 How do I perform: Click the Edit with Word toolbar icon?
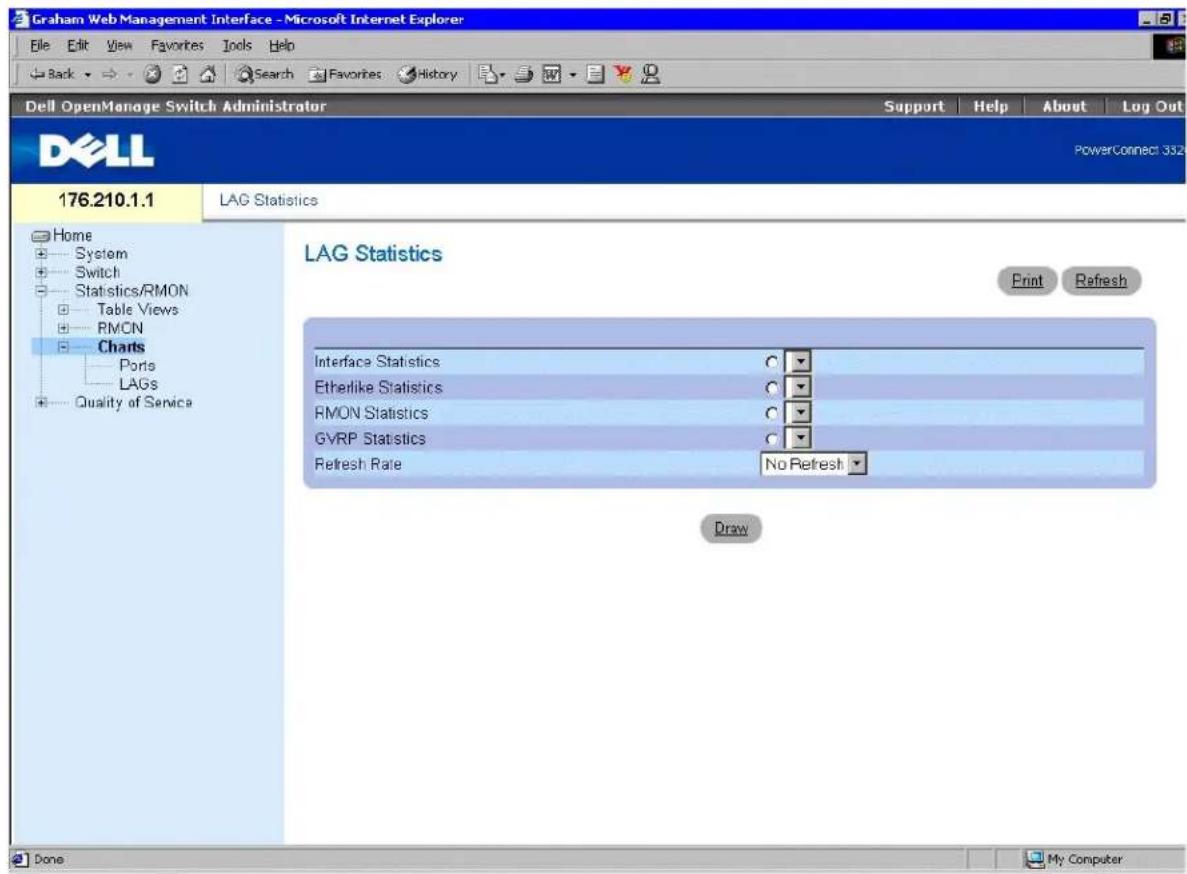tap(552, 74)
